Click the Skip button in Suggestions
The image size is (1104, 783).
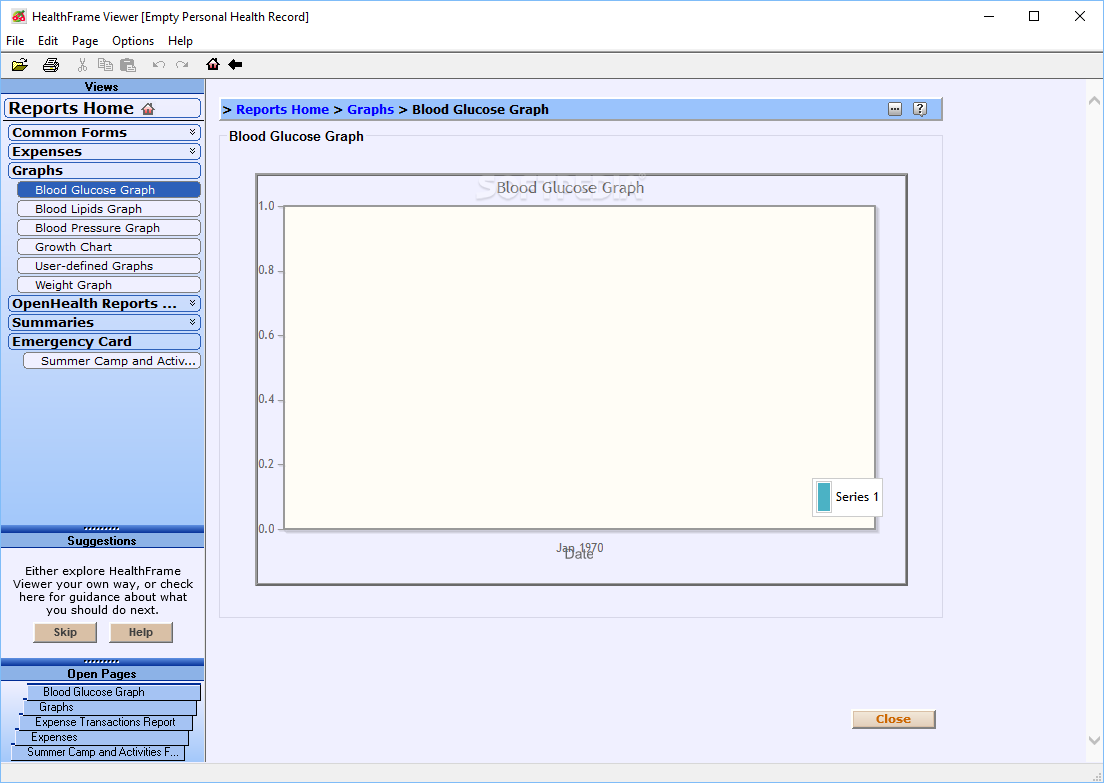pyautogui.click(x=65, y=632)
